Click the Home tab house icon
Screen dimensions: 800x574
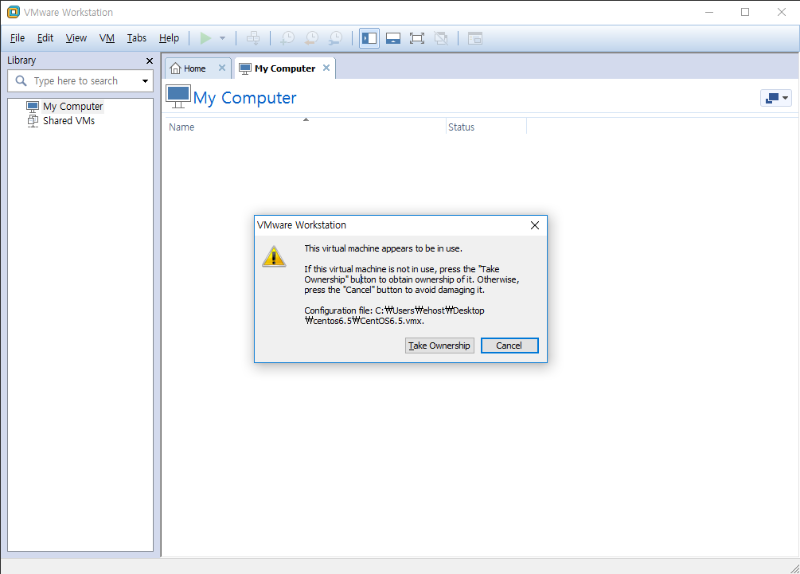tap(176, 68)
